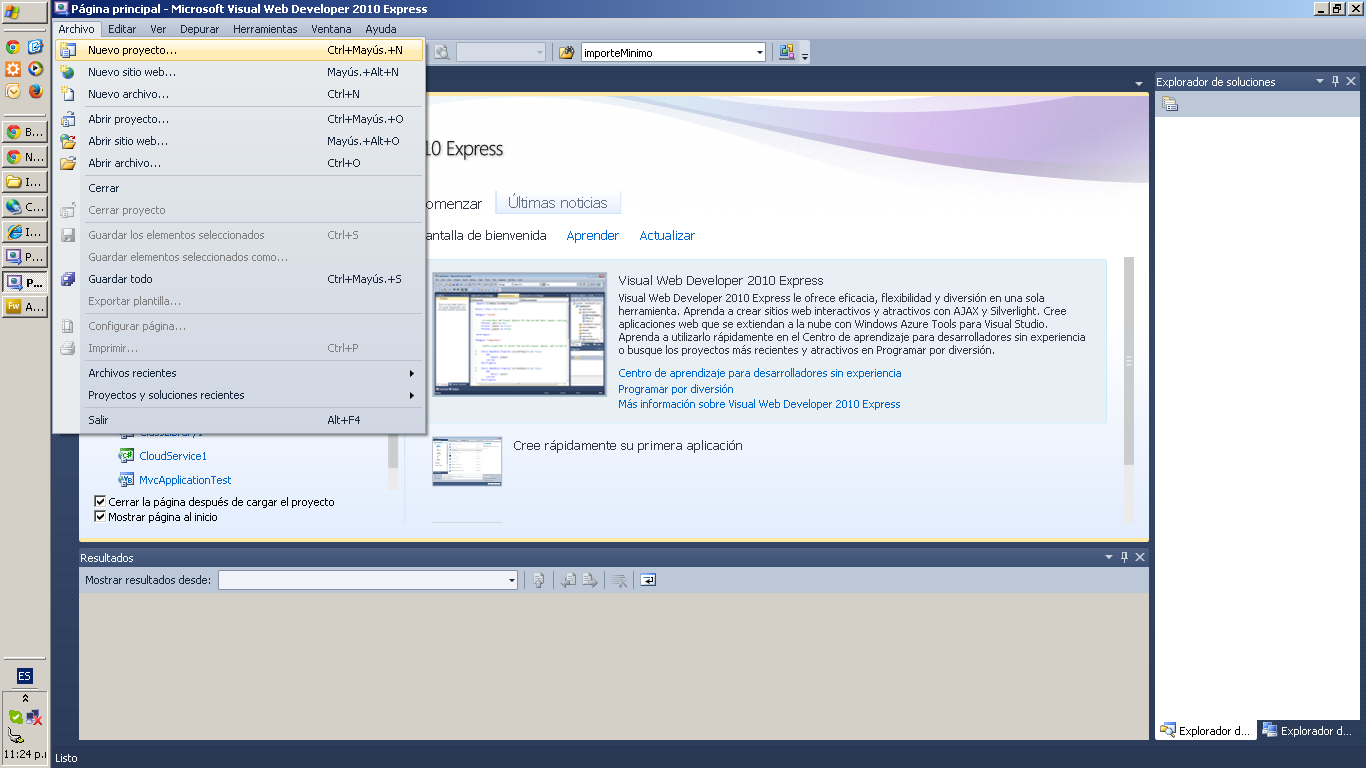Click the Cree rápidamente su primera aplicación thumbnail
1366x768 pixels.
(467, 461)
